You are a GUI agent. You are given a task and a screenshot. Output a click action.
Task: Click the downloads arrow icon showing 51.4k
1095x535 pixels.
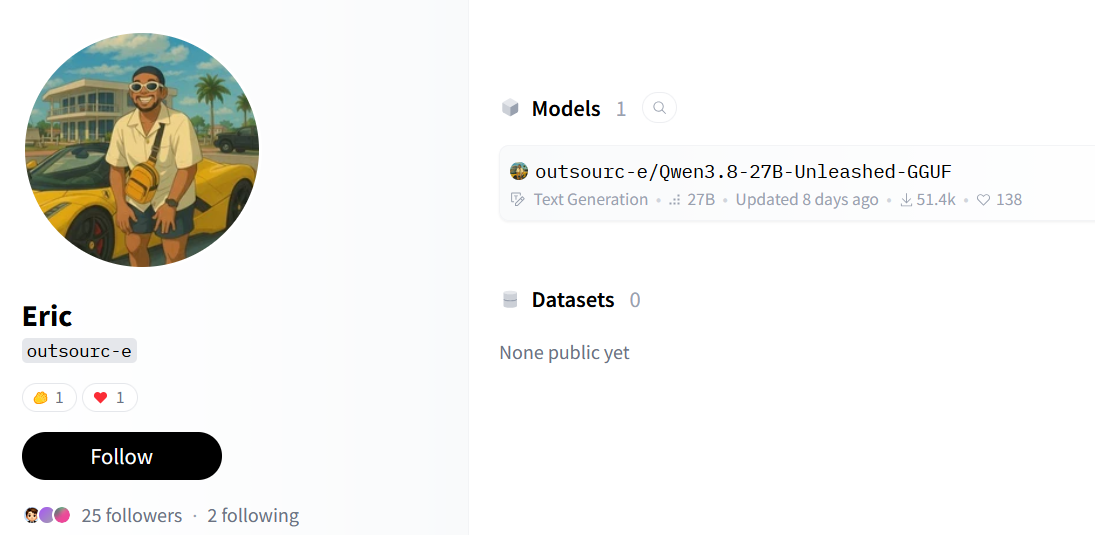click(906, 200)
